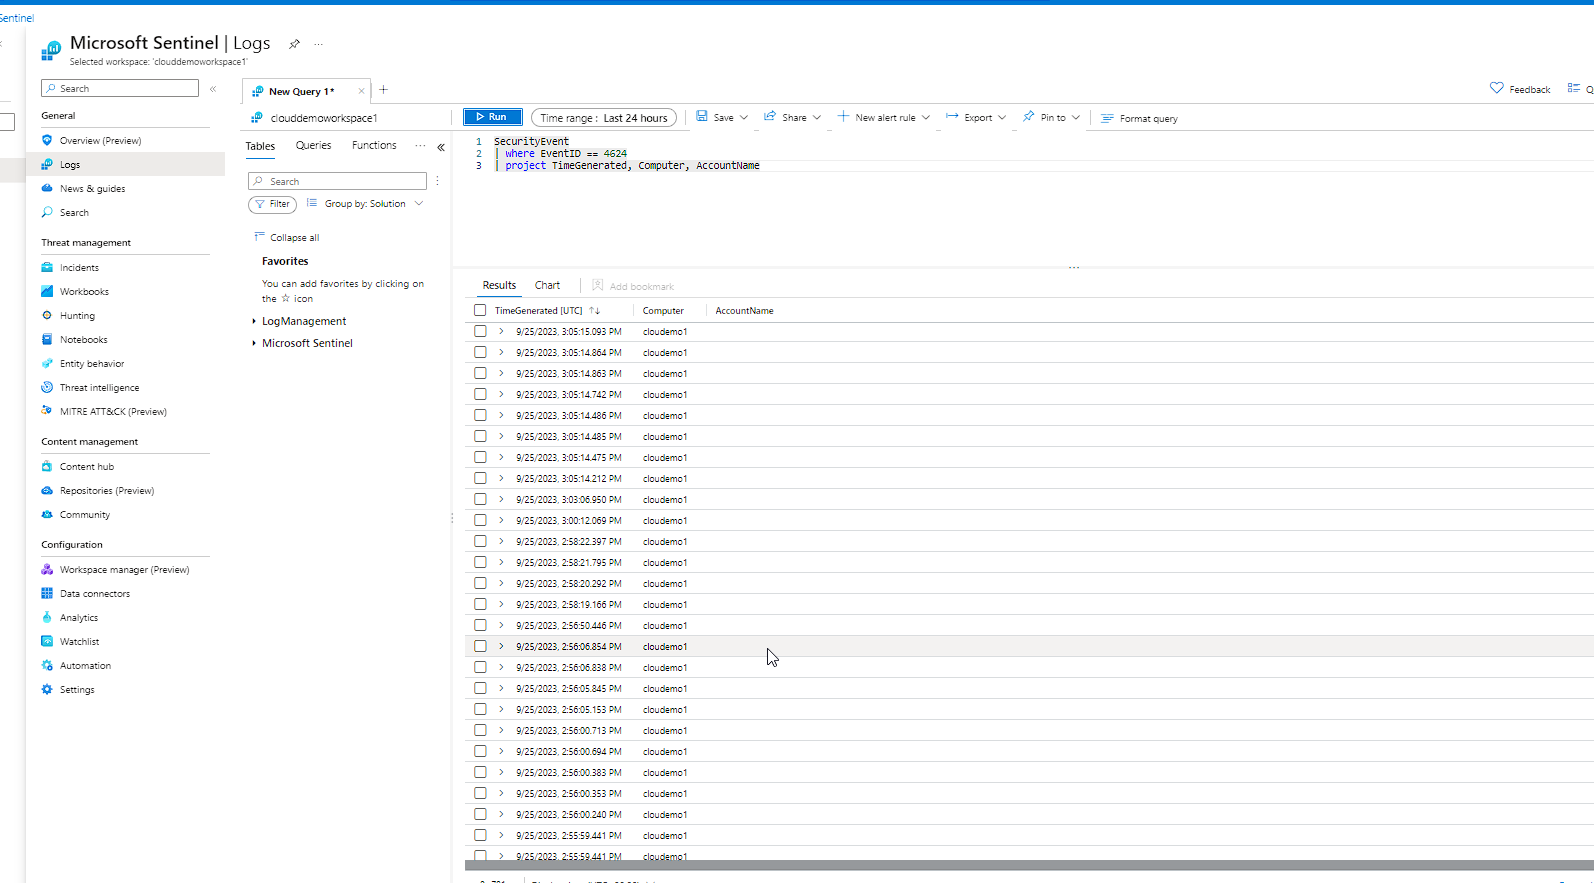This screenshot has height=883, width=1594.
Task: Open Overview (Preview) in the sidebar
Action: (100, 141)
